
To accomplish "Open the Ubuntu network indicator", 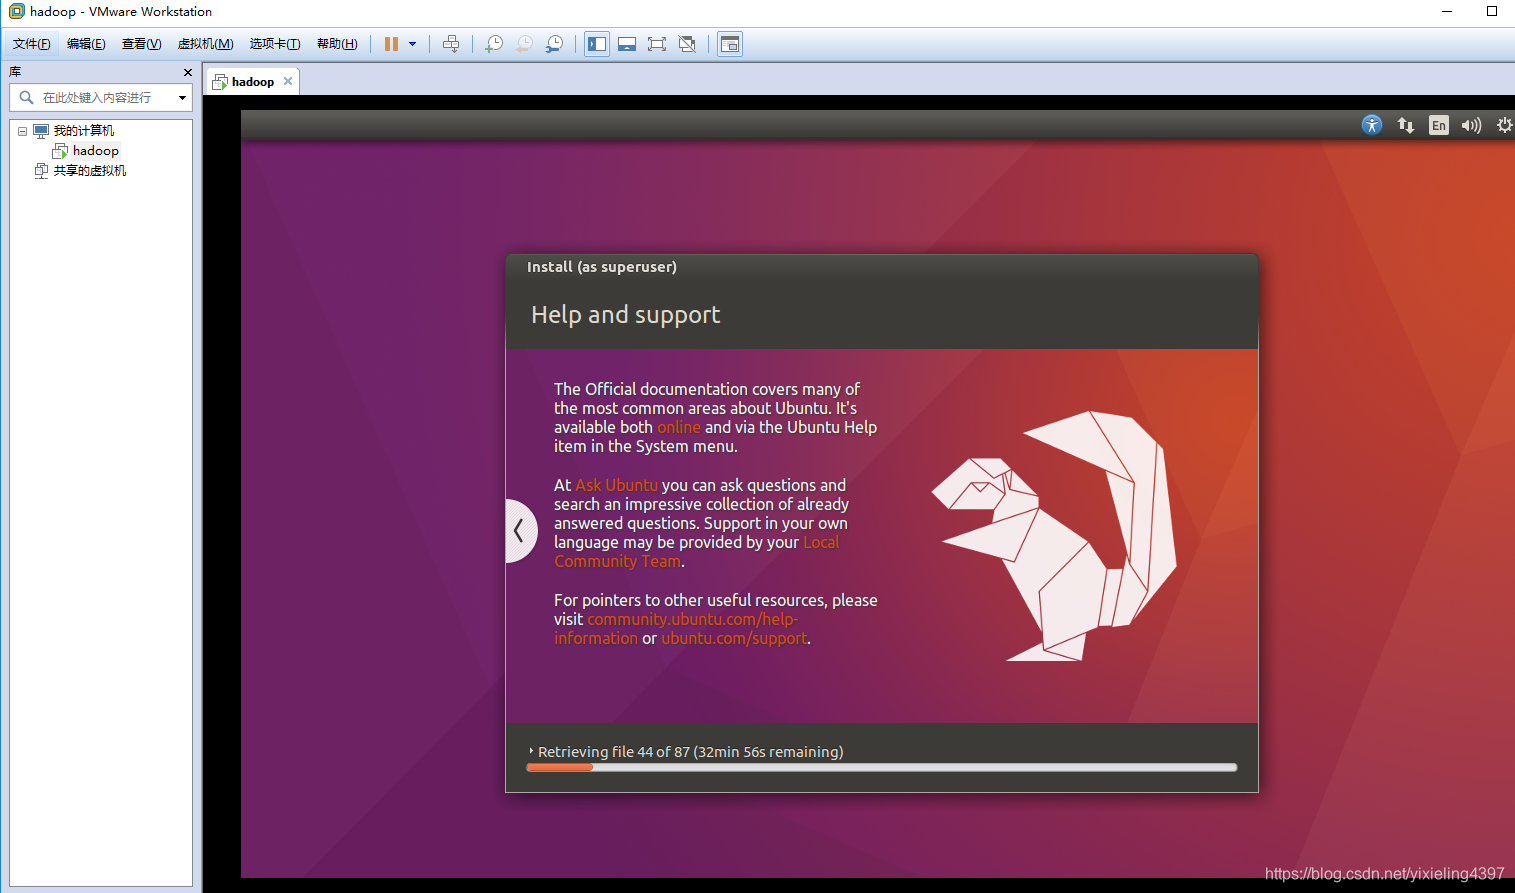I will point(1406,125).
